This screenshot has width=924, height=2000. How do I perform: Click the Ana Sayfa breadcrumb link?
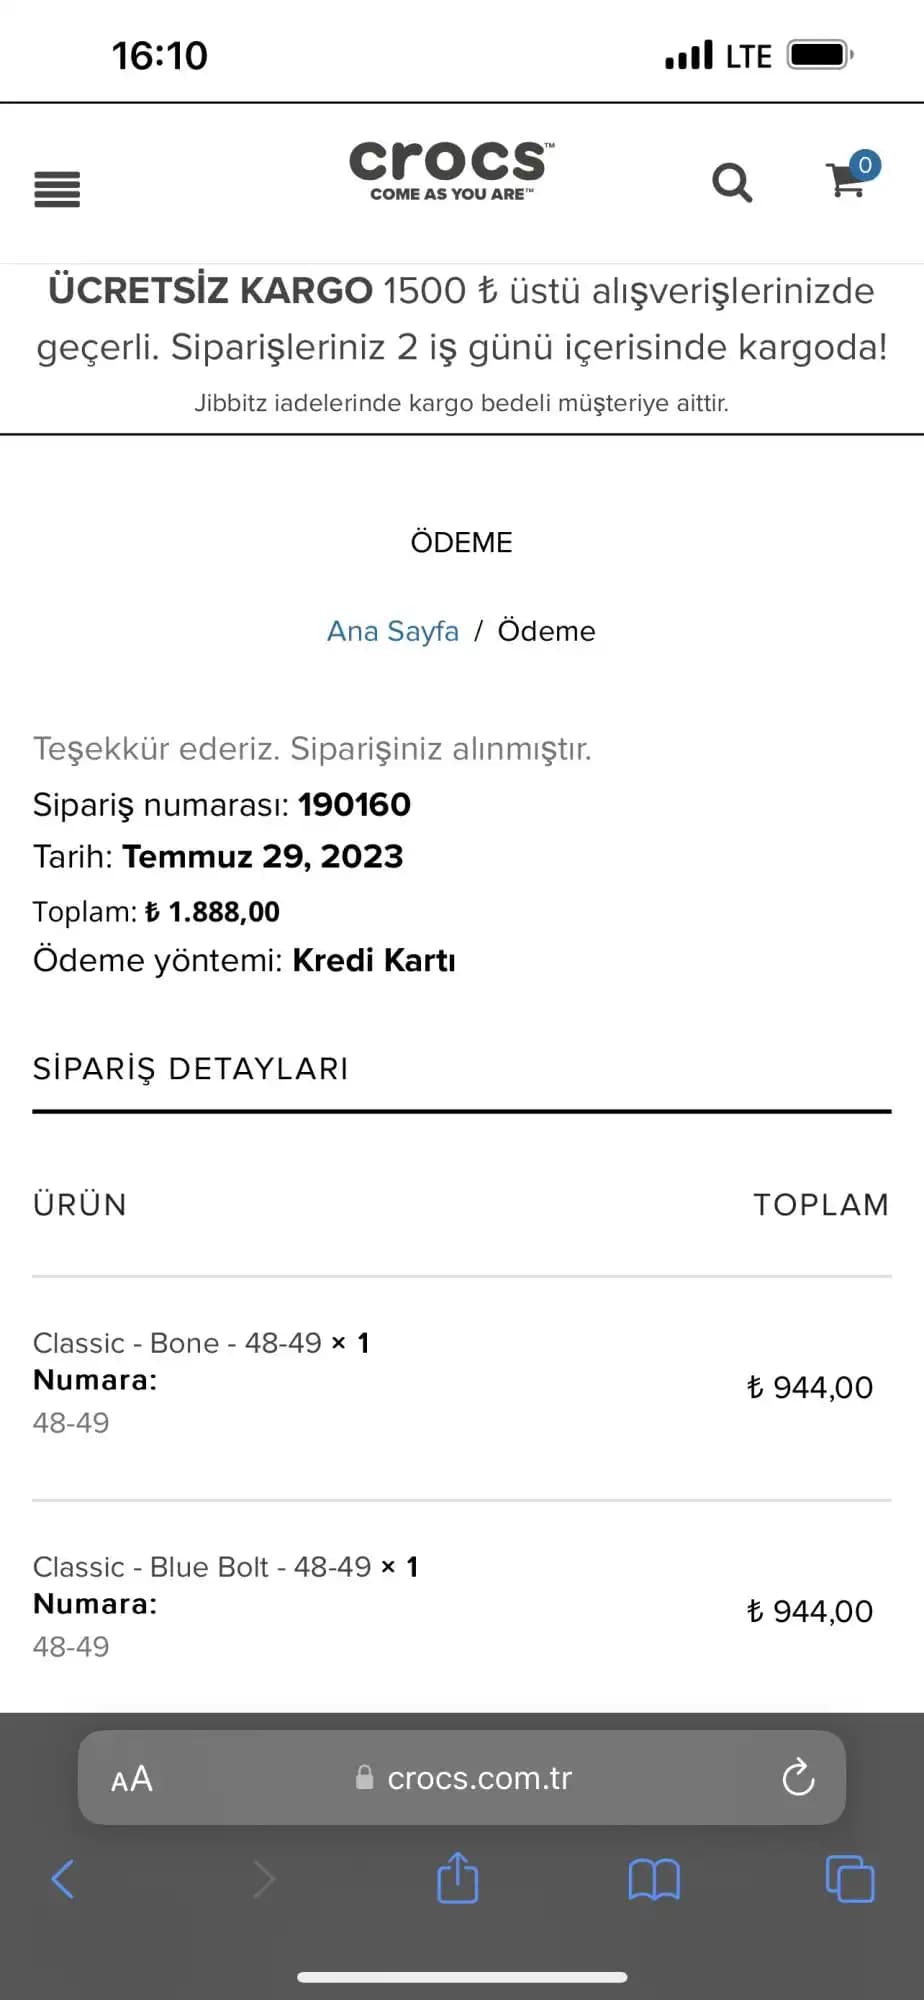(393, 631)
